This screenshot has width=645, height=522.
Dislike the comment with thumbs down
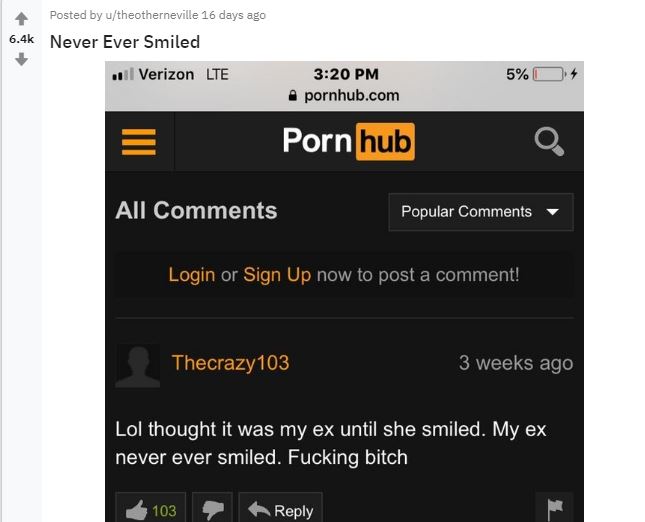[212, 509]
